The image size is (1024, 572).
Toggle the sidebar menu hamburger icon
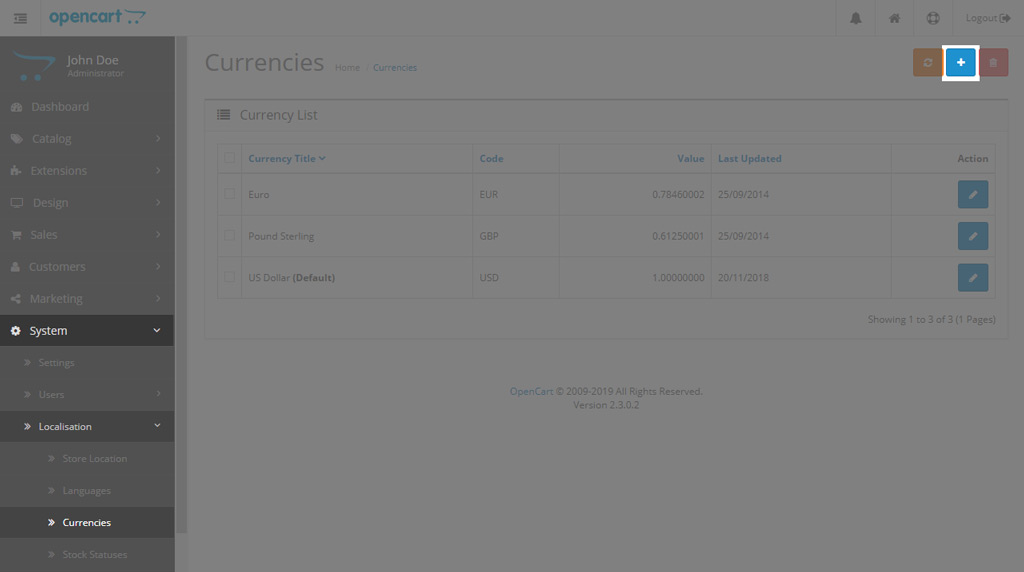(20, 18)
